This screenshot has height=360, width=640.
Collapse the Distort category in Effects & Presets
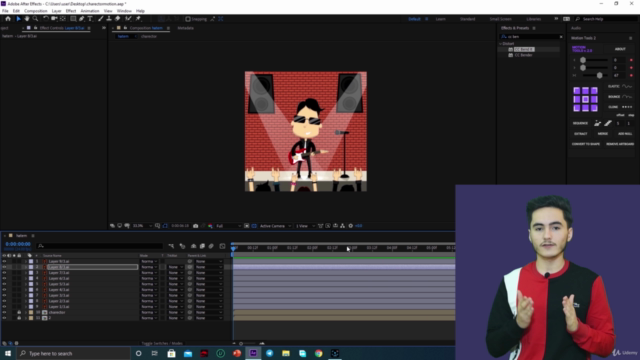coord(501,44)
